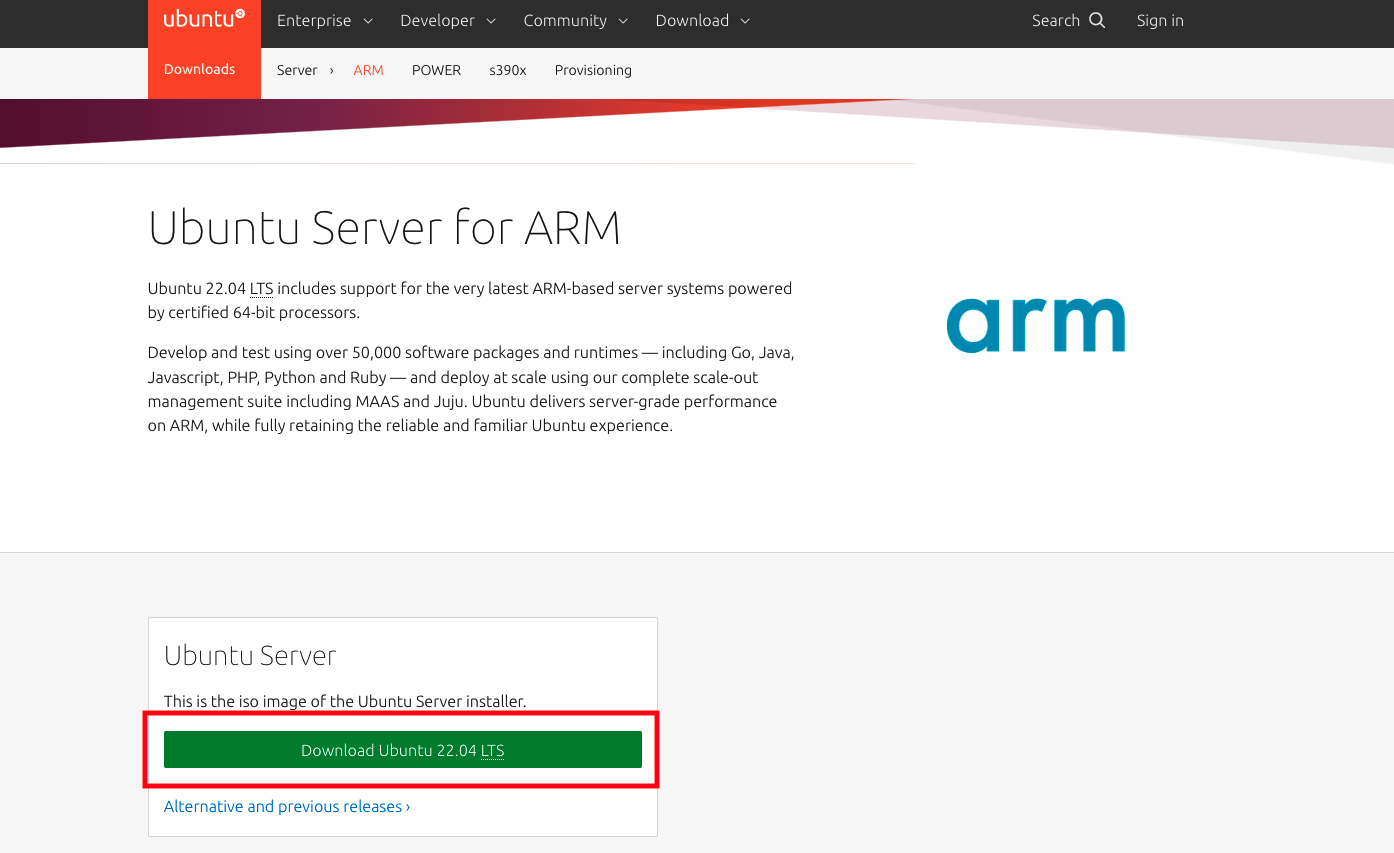
Task: Switch to the s390x tab
Action: (508, 70)
